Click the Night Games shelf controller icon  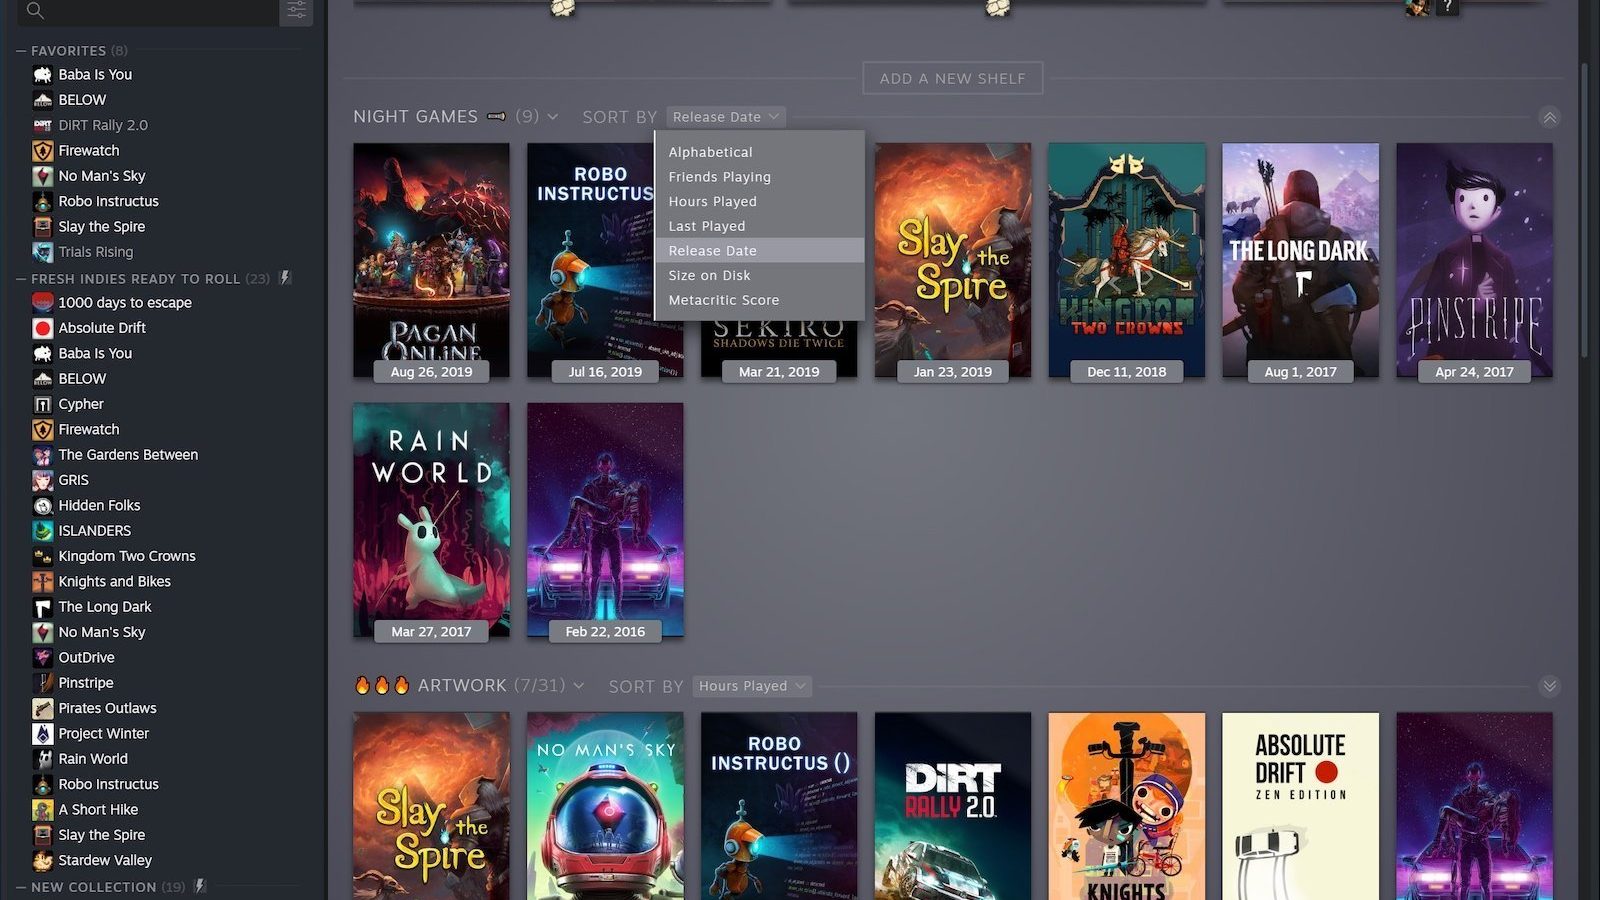click(496, 117)
